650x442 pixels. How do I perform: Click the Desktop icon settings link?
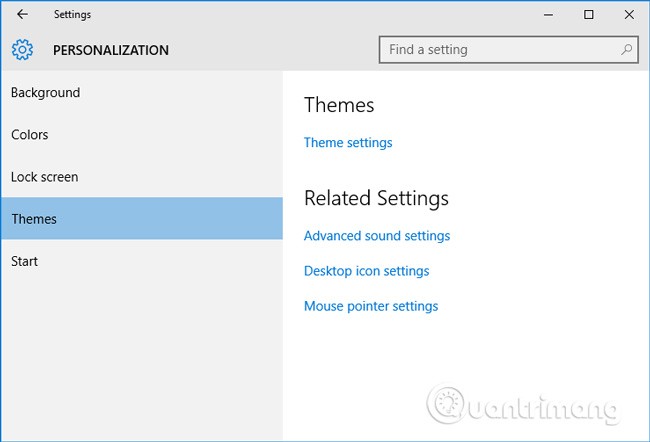366,271
